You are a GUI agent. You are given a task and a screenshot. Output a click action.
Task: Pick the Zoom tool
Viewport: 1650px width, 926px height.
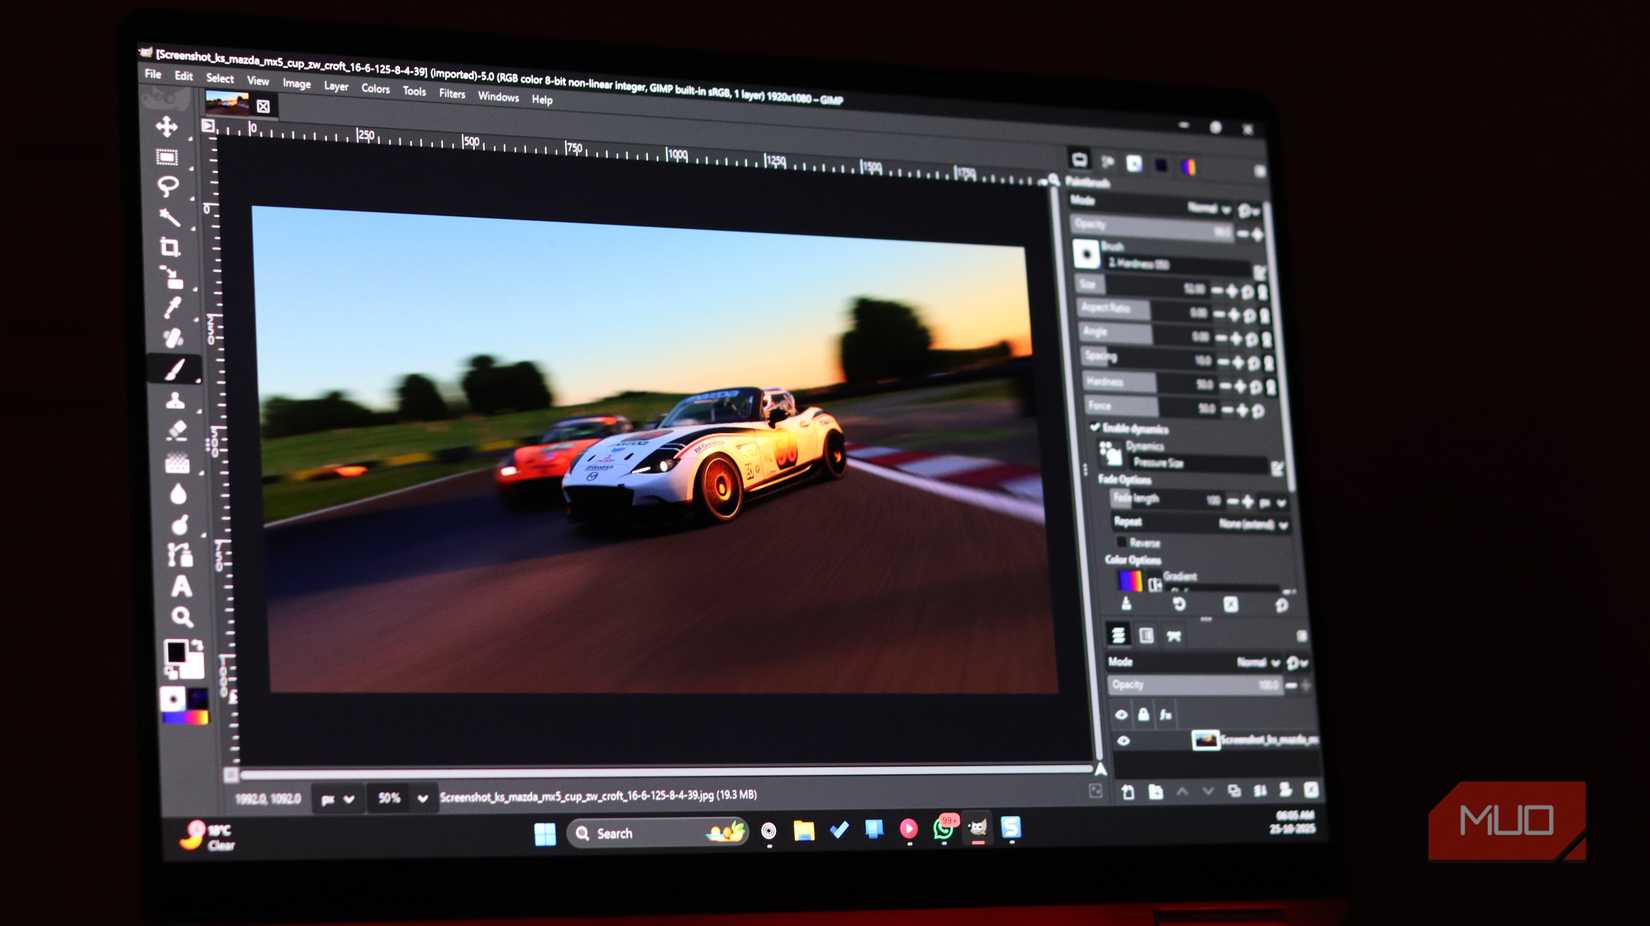coord(183,617)
